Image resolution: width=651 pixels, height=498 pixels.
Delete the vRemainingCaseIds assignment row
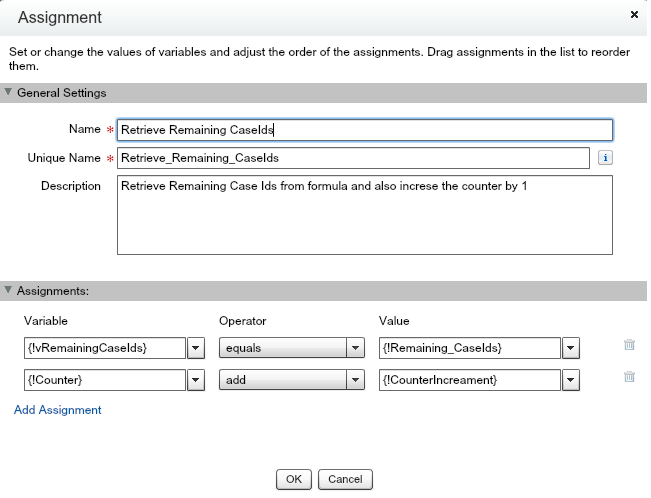pyautogui.click(x=629, y=346)
